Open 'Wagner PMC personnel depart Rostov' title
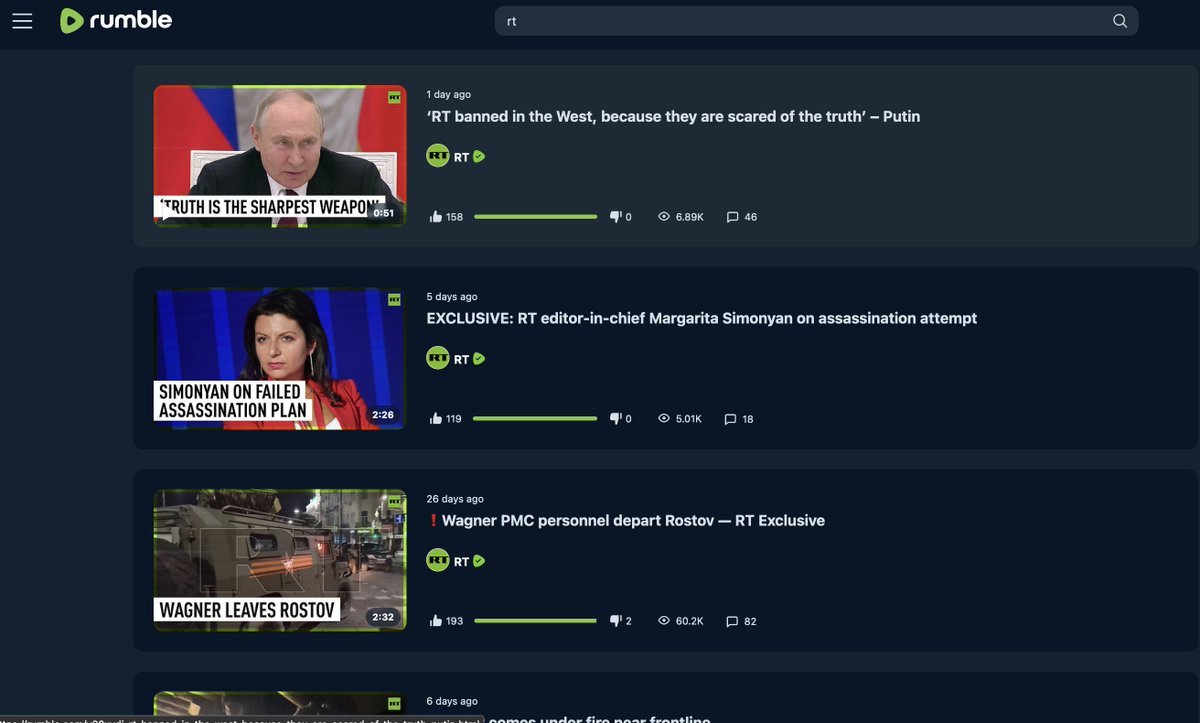Screen dimensions: 1200x723 (x=626, y=520)
